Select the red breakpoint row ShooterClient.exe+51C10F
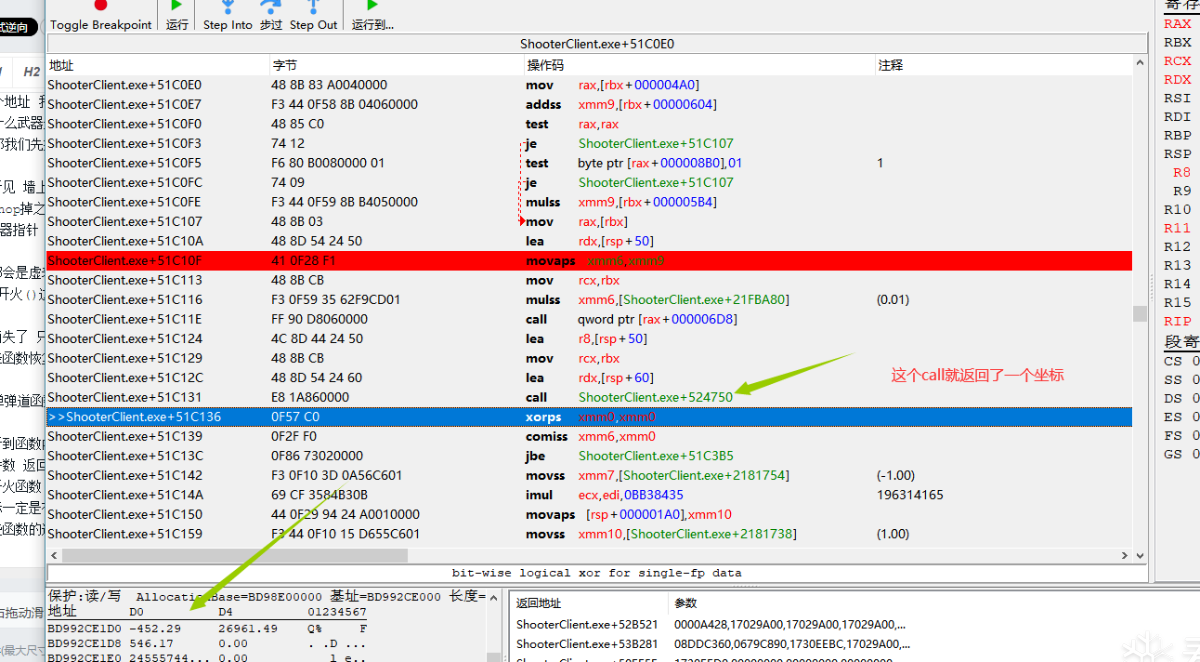The image size is (1200, 662). [589, 260]
